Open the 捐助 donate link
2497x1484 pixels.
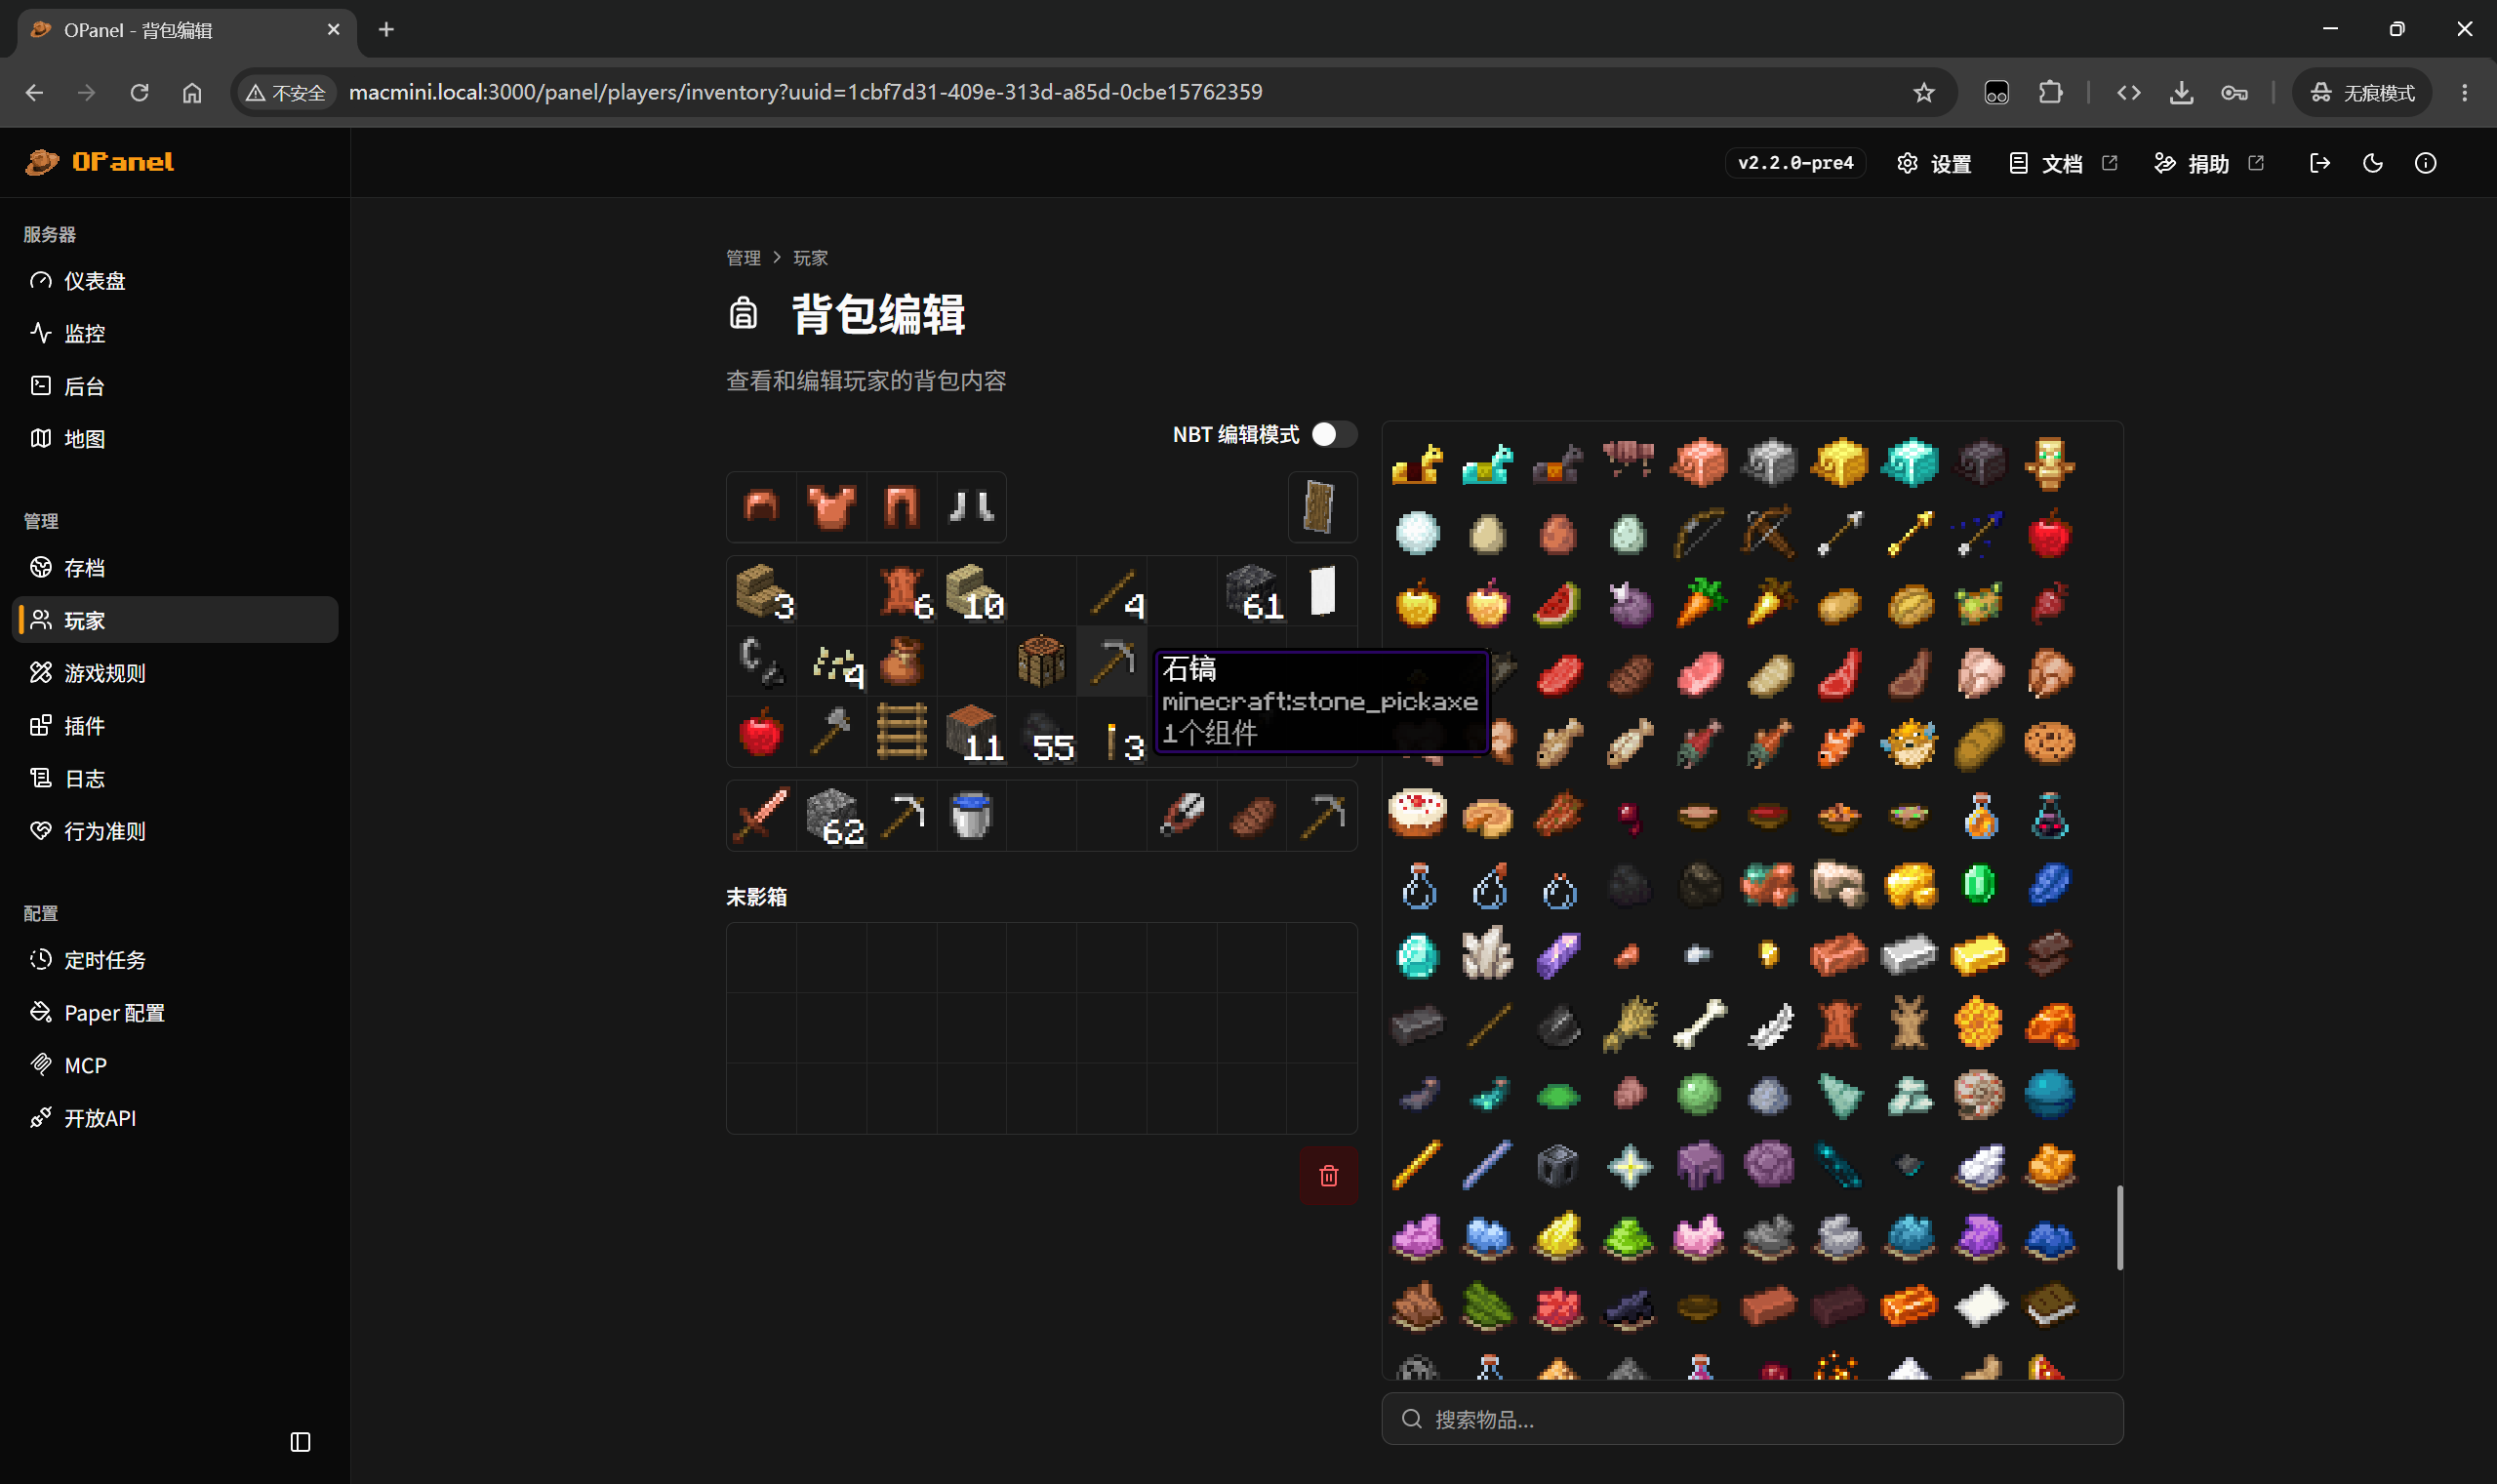click(x=2208, y=163)
